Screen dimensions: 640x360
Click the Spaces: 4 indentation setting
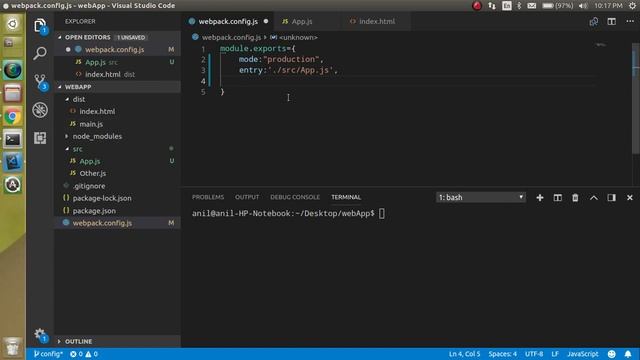(502, 354)
